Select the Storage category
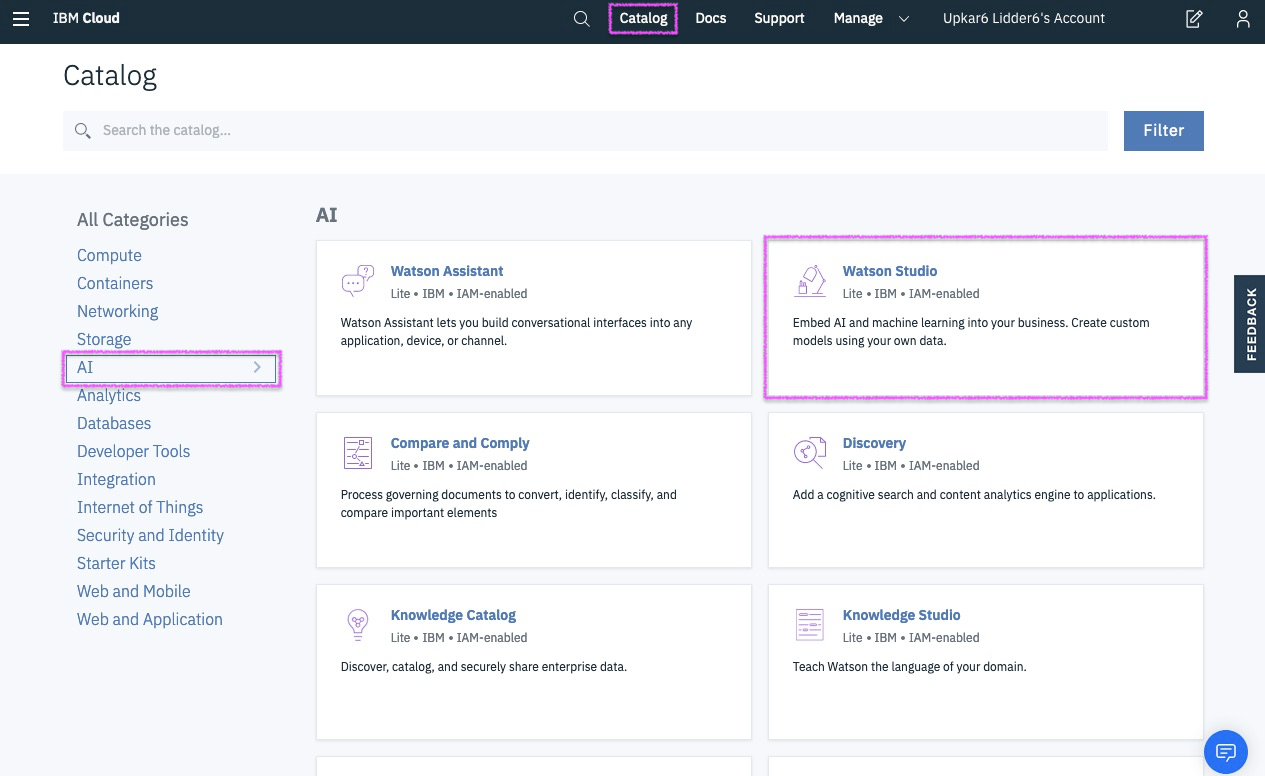Viewport: 1265px width, 776px height. pyautogui.click(x=104, y=339)
